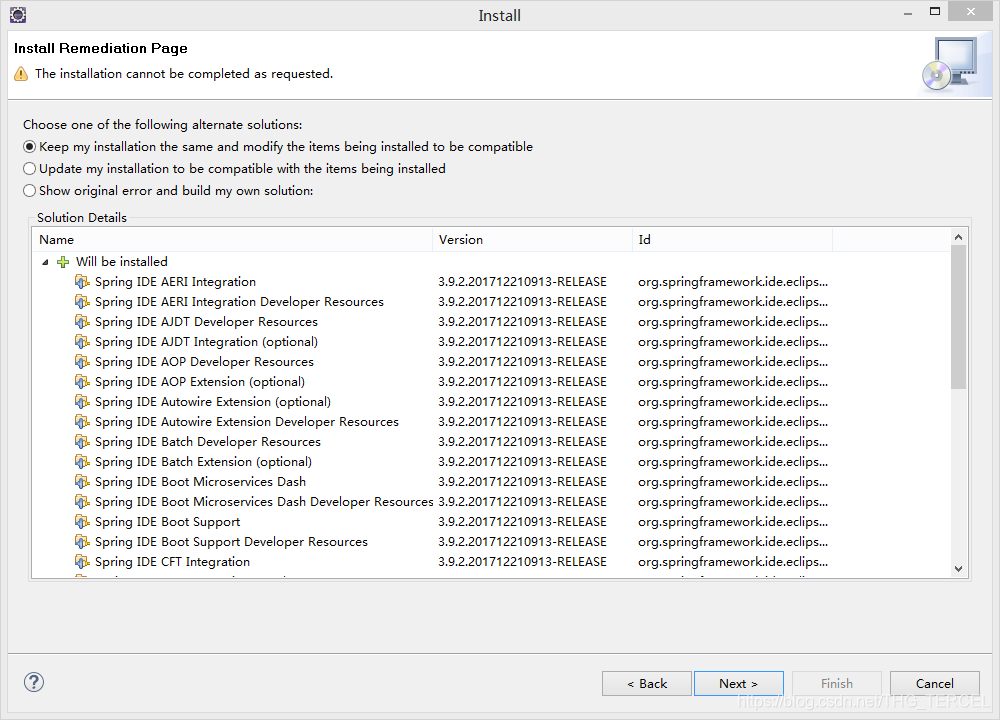This screenshot has width=1000, height=720.
Task: Cancel the installation dialog
Action: [935, 684]
